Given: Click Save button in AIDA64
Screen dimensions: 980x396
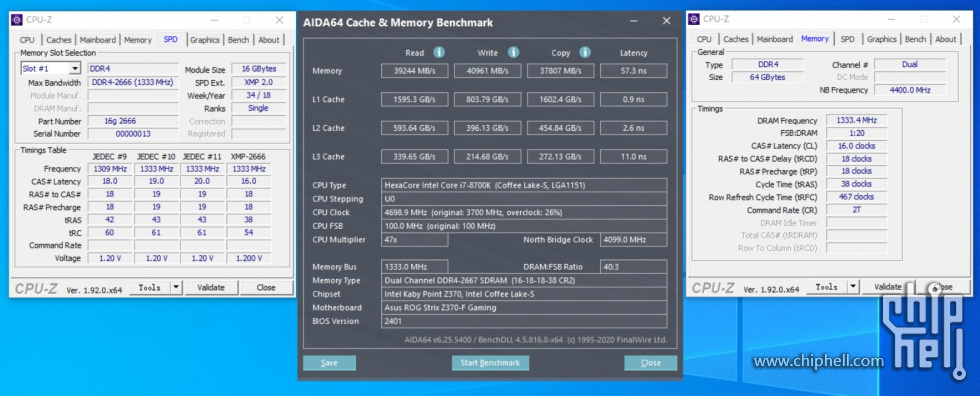Looking at the screenshot, I should (329, 363).
